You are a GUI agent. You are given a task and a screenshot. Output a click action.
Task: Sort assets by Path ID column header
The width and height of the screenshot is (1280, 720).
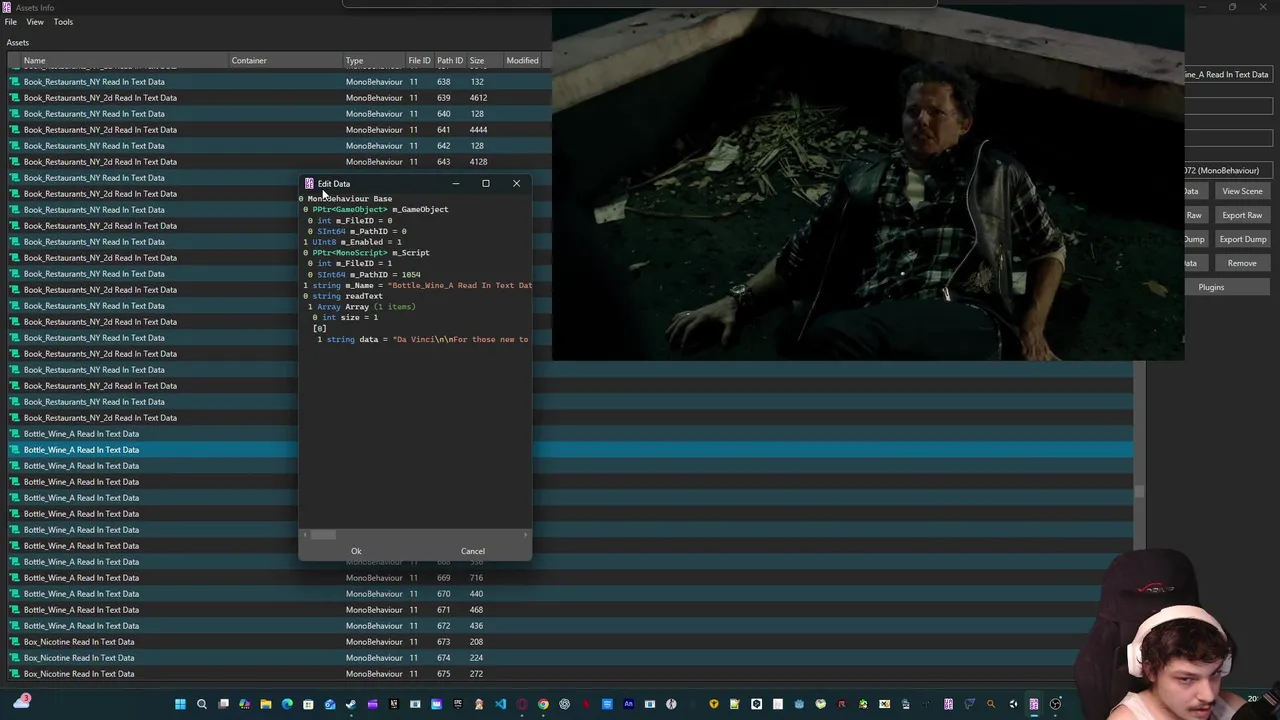coord(450,60)
